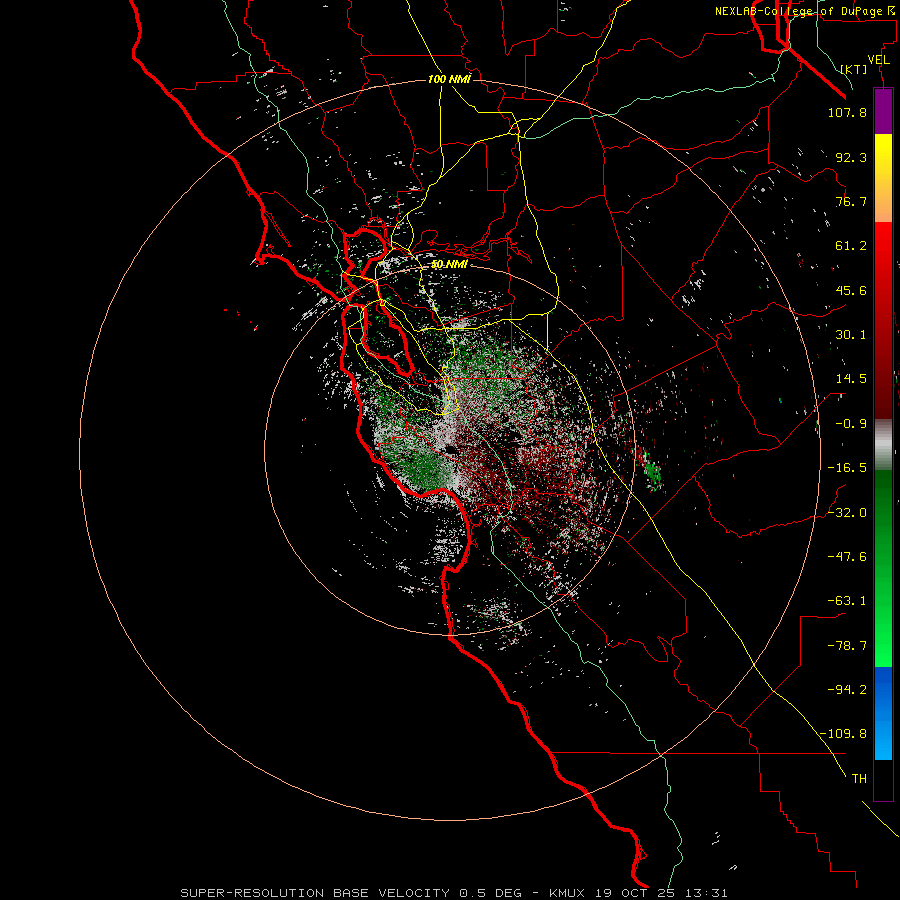Select the 107.8 legend value
The height and width of the screenshot is (900, 900).
click(x=847, y=112)
